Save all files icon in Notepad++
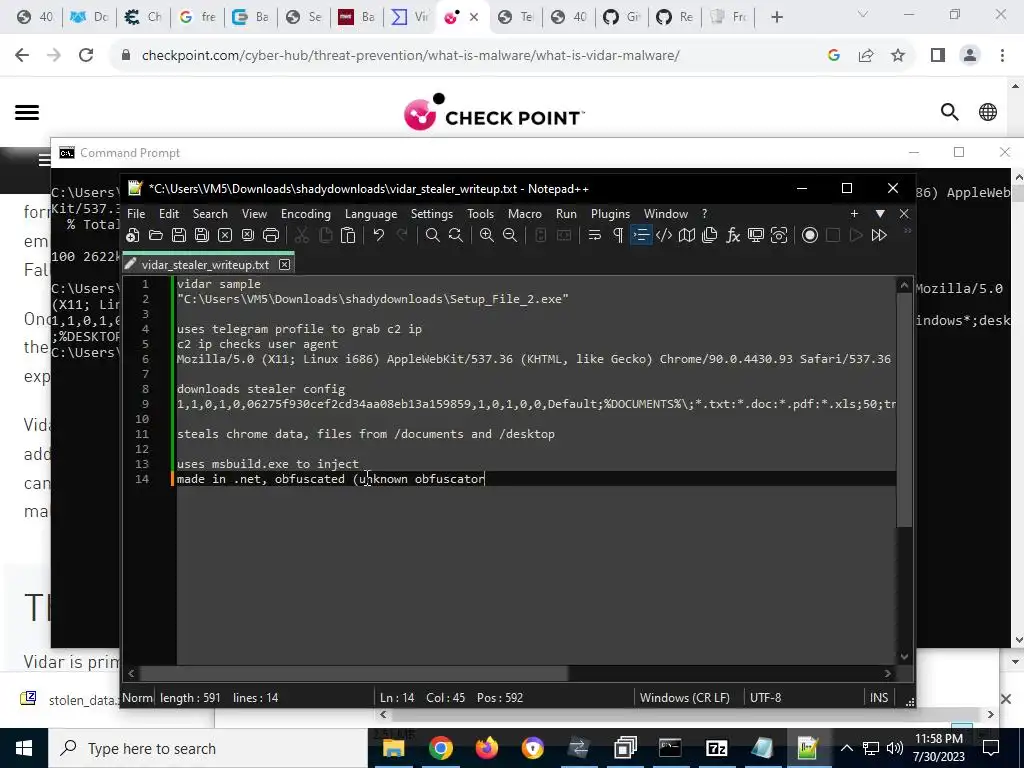The width and height of the screenshot is (1024, 768). (x=202, y=235)
